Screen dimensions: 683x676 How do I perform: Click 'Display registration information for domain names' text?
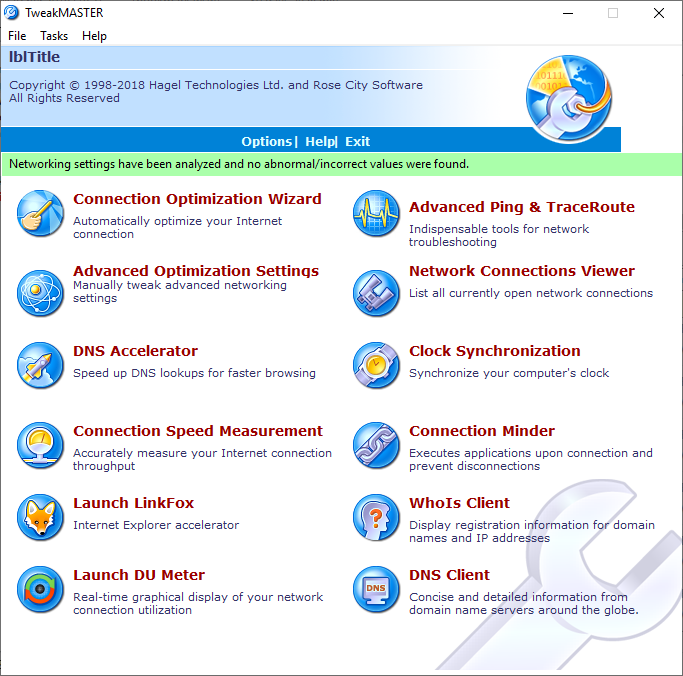click(532, 531)
